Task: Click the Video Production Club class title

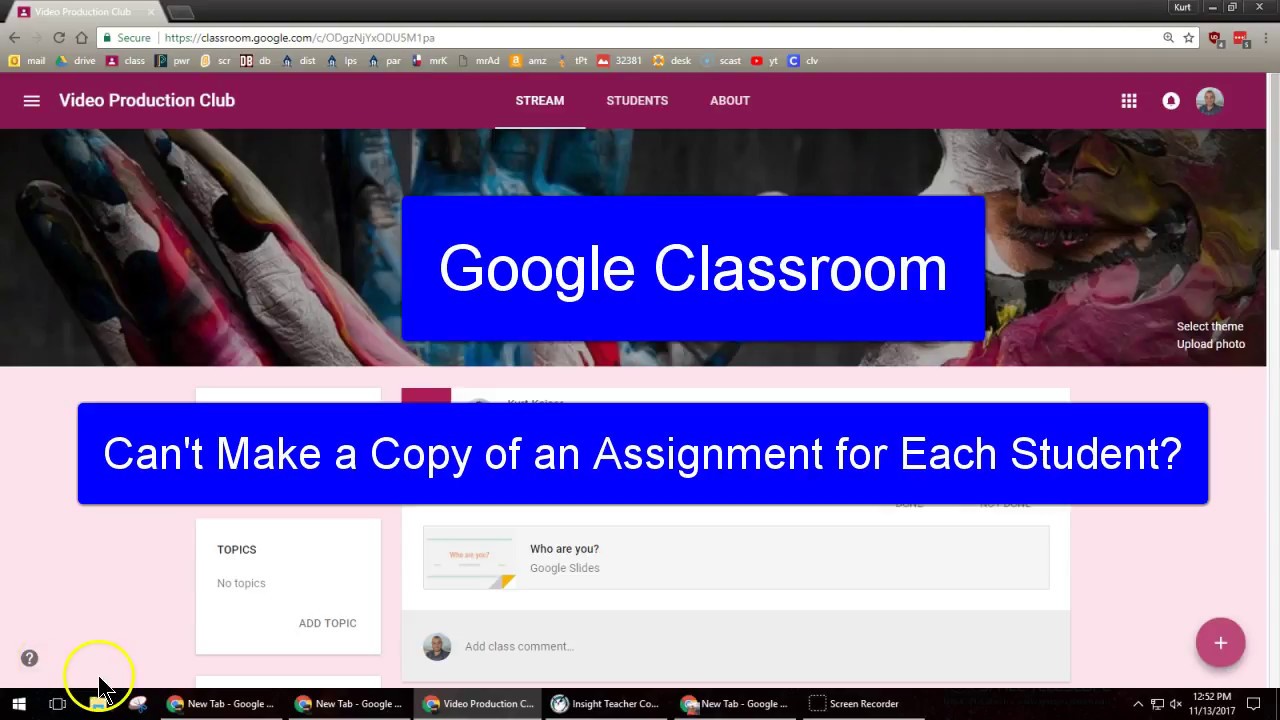Action: click(x=147, y=100)
